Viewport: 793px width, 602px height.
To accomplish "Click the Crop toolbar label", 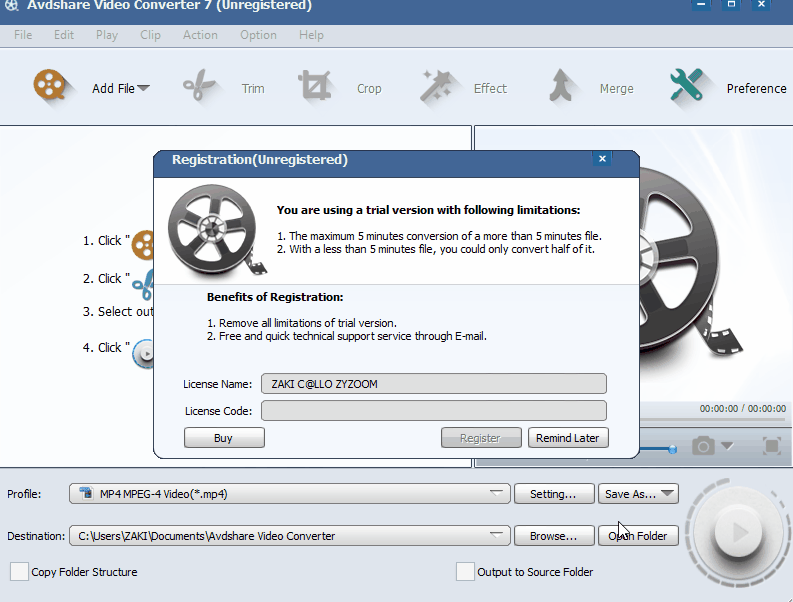I will 369,89.
